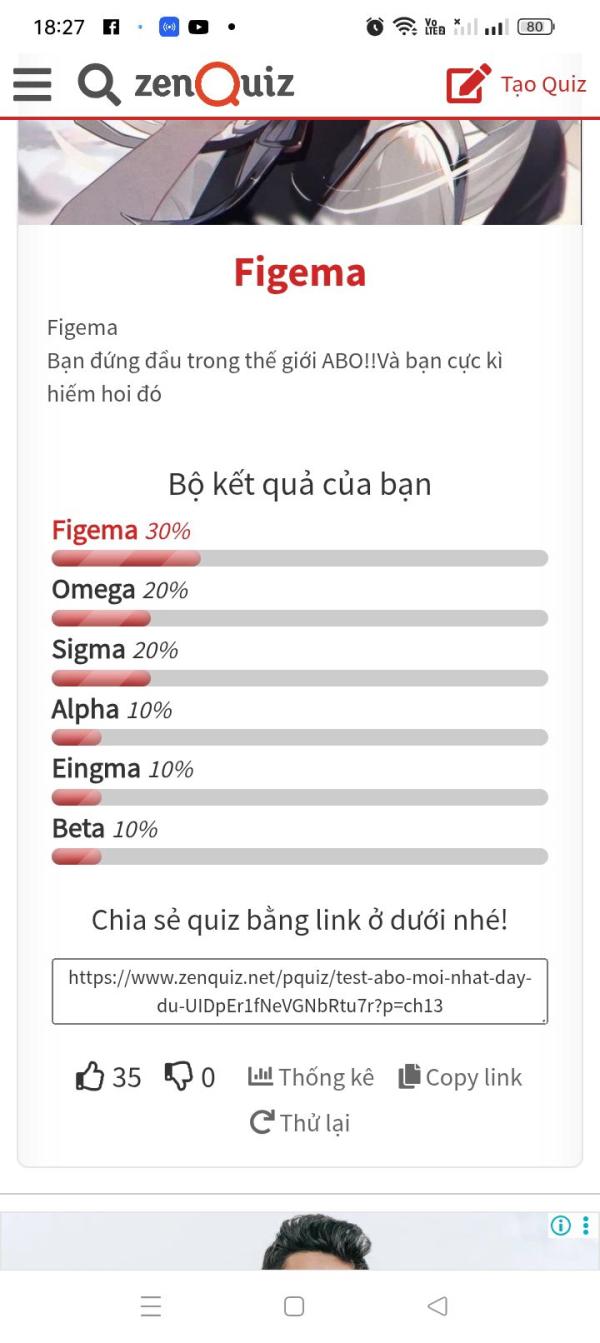Open the Tạo Quiz link

coord(543,84)
